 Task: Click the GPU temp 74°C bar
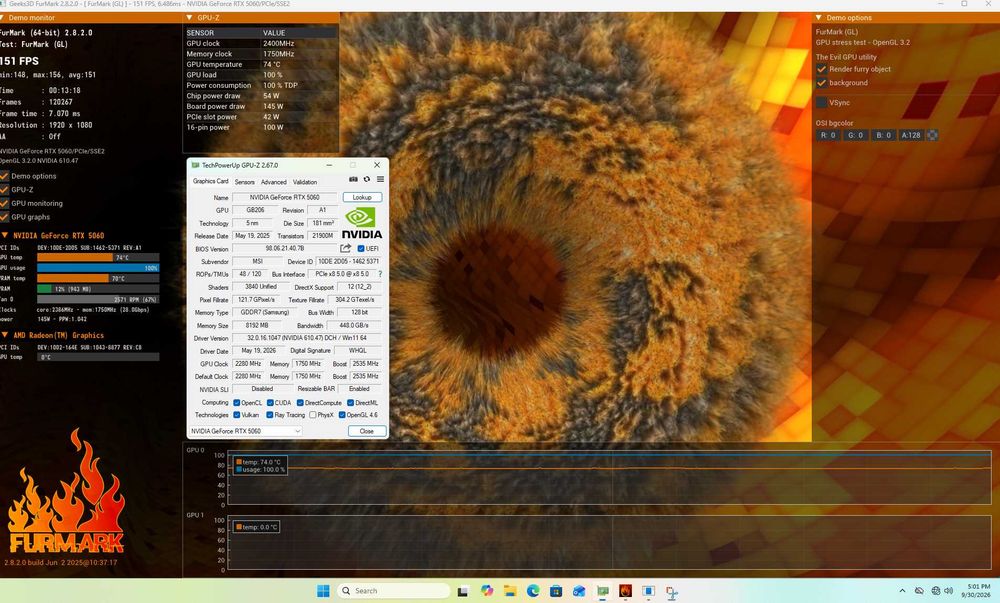[x=98, y=258]
